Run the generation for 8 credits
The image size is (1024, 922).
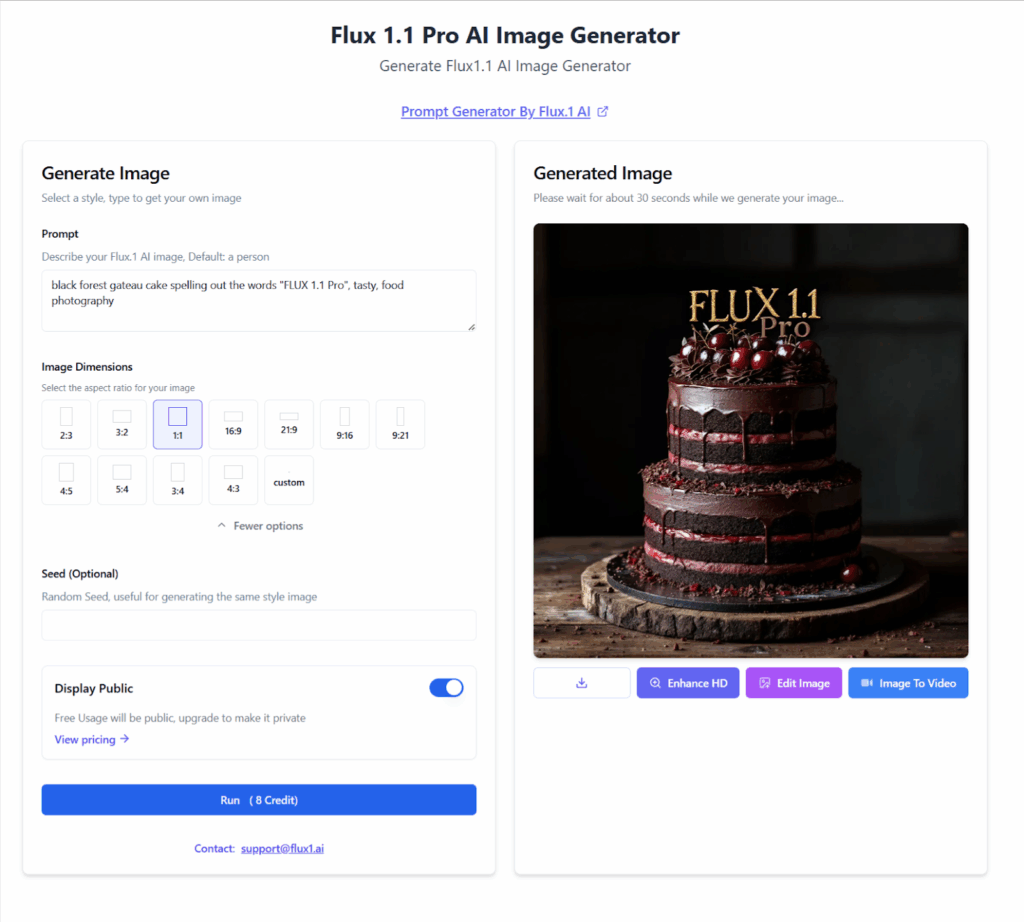[259, 800]
